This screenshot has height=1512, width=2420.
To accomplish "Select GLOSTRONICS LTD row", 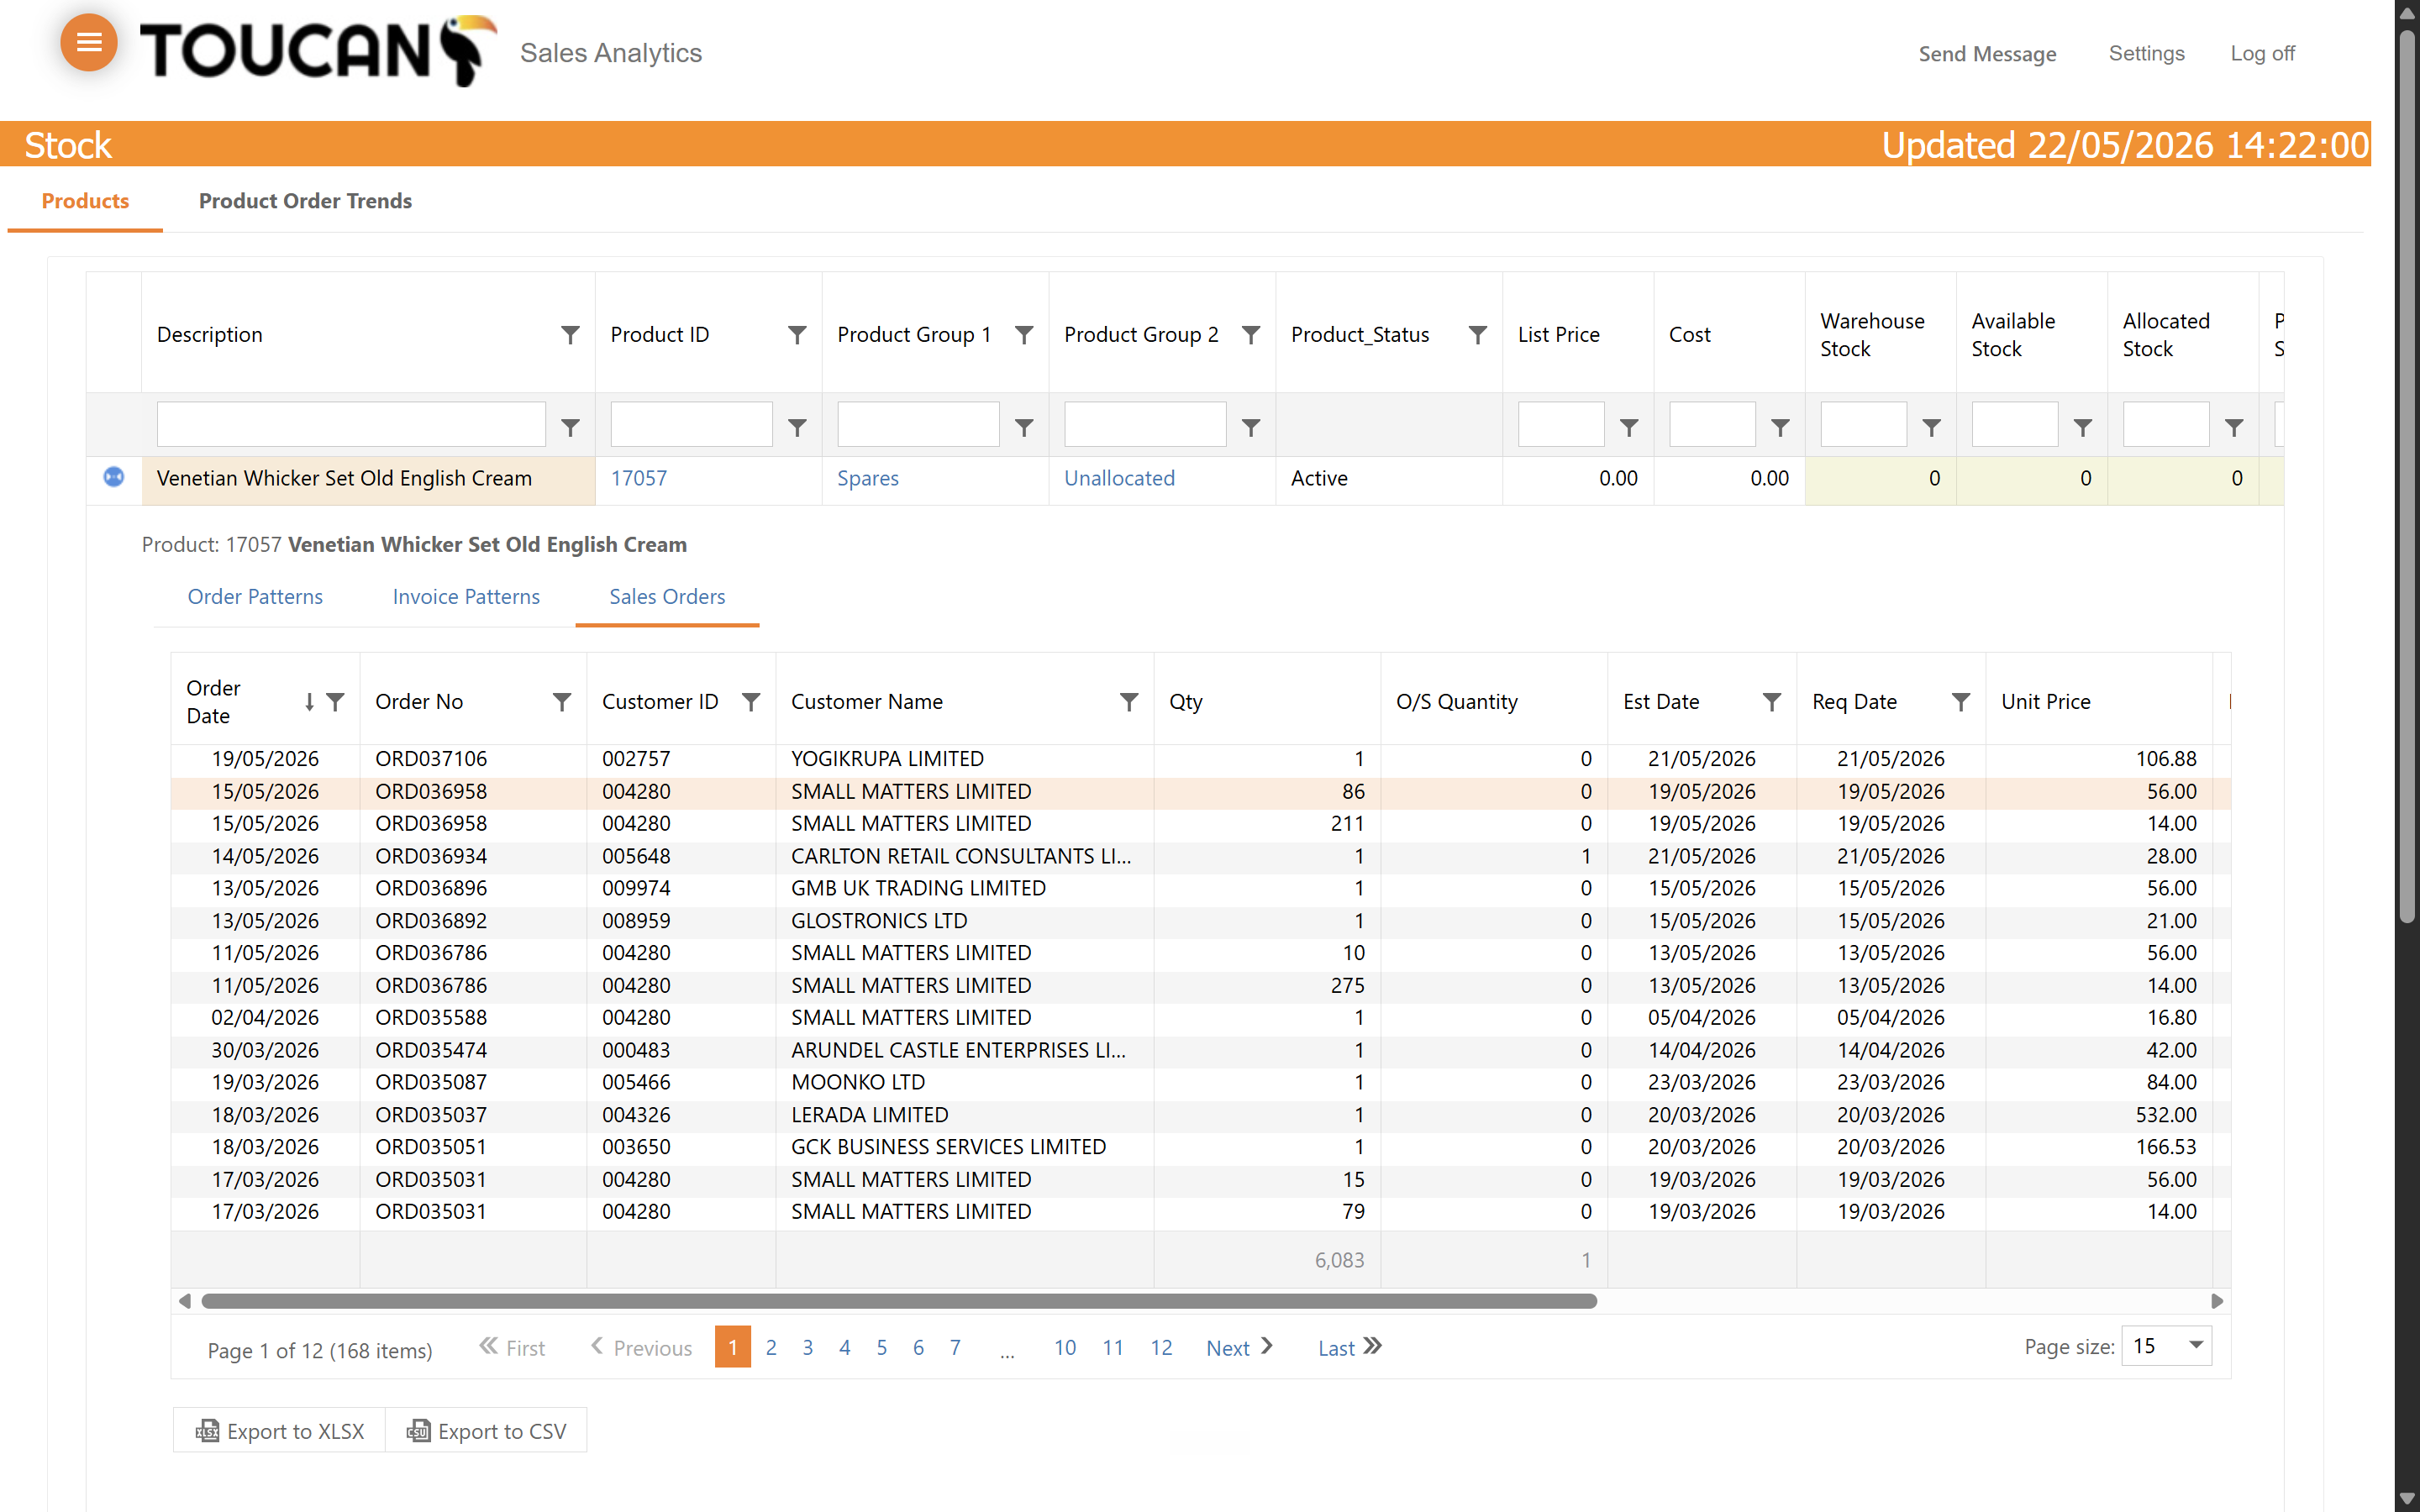I will click(1200, 921).
